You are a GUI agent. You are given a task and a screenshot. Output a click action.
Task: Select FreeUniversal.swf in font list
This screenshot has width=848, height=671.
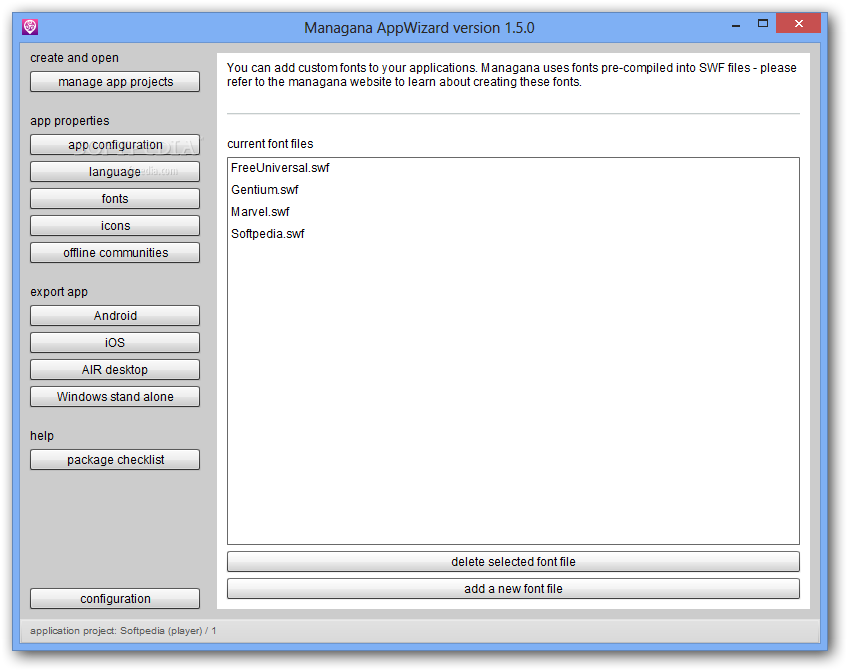point(513,168)
